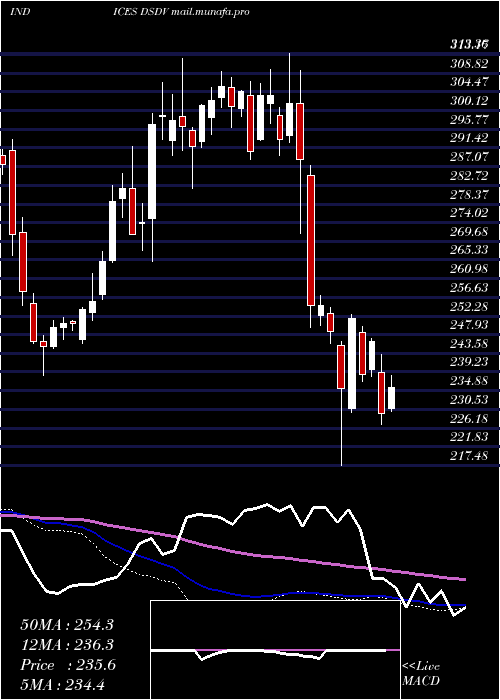
Task: Click the 226.18 price axis label
Action: (x=469, y=418)
